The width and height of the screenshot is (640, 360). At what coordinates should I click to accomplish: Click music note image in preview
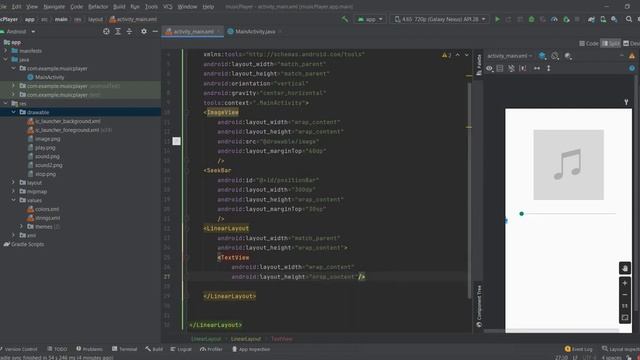569,165
